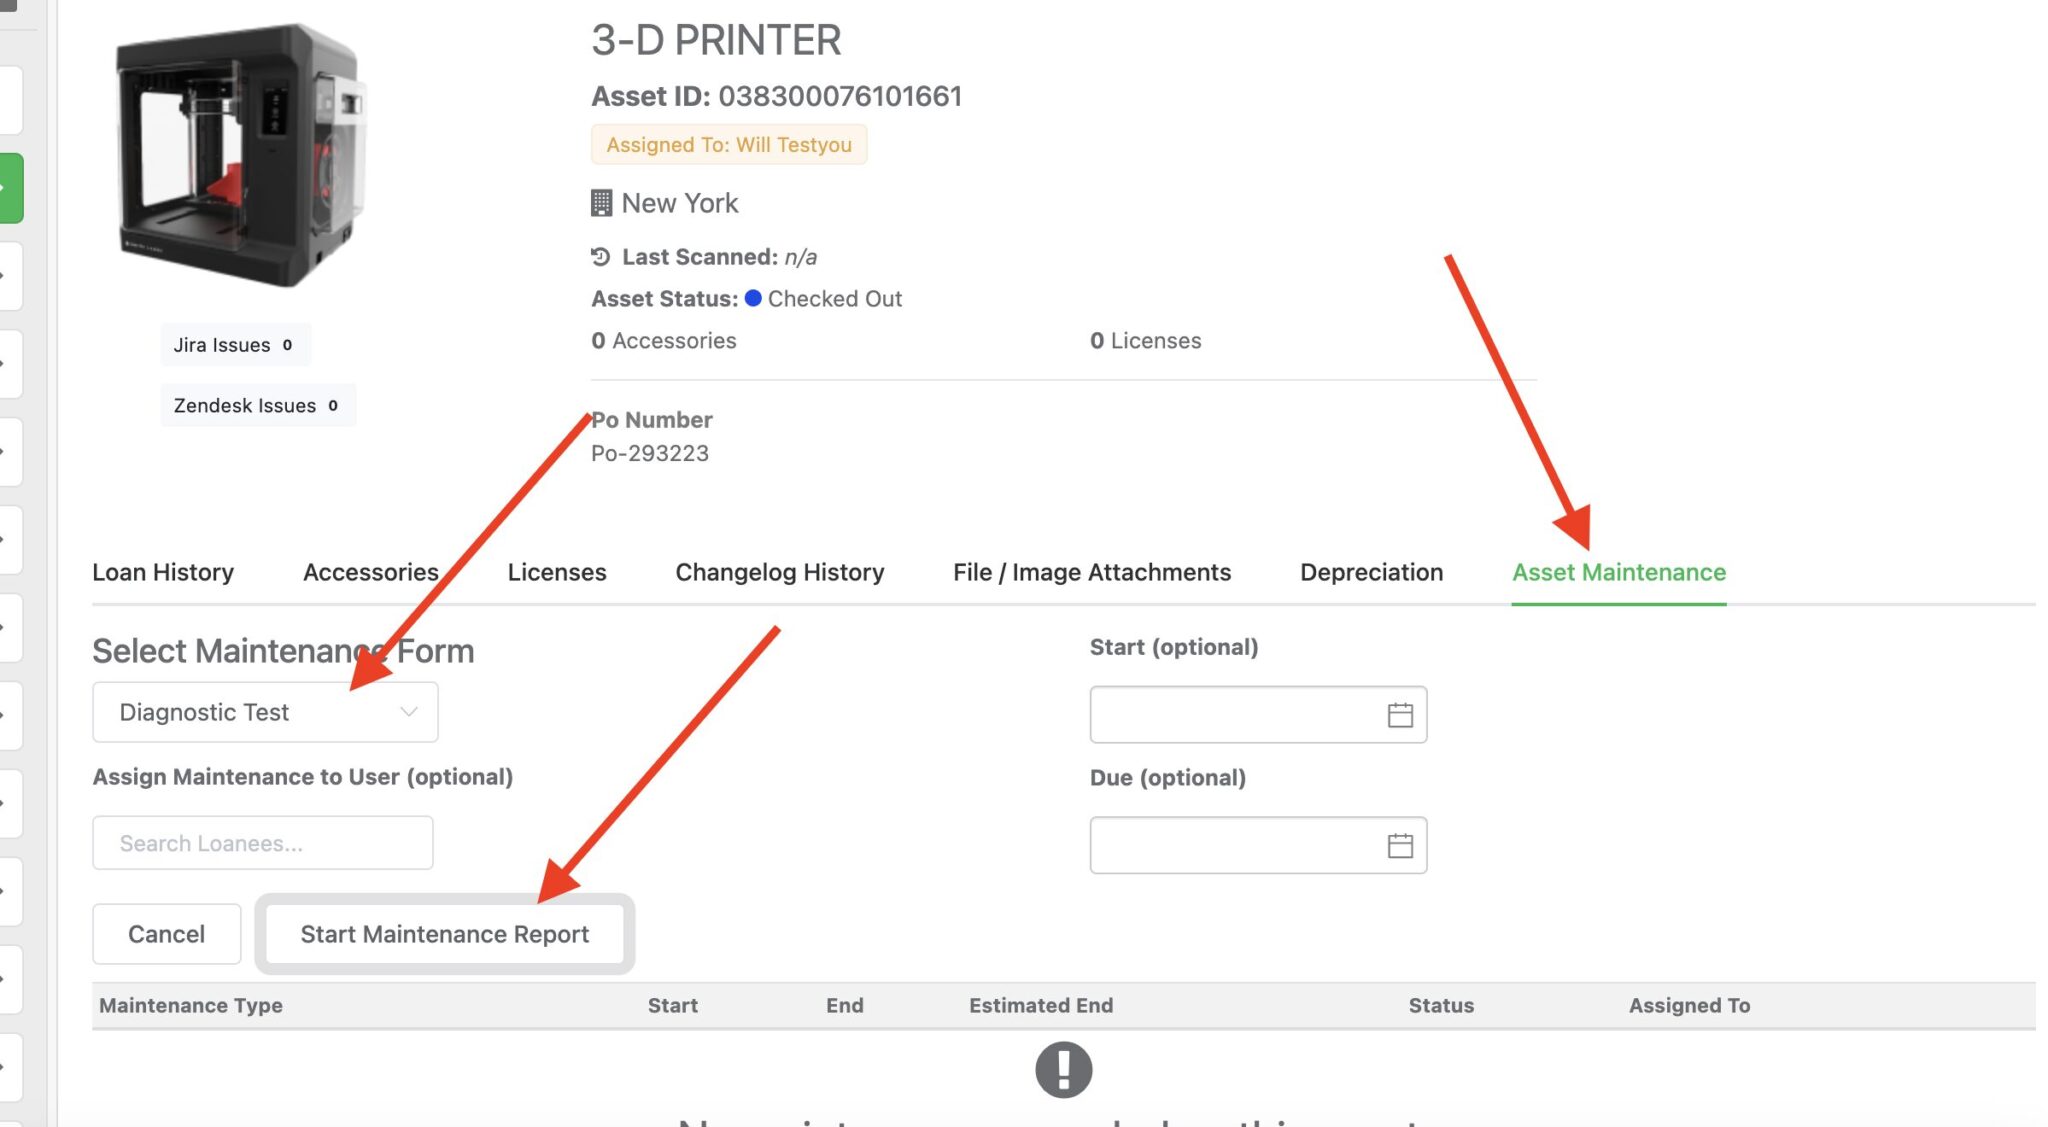The image size is (2048, 1127).
Task: Open the Start date calendar picker
Action: (x=1400, y=714)
